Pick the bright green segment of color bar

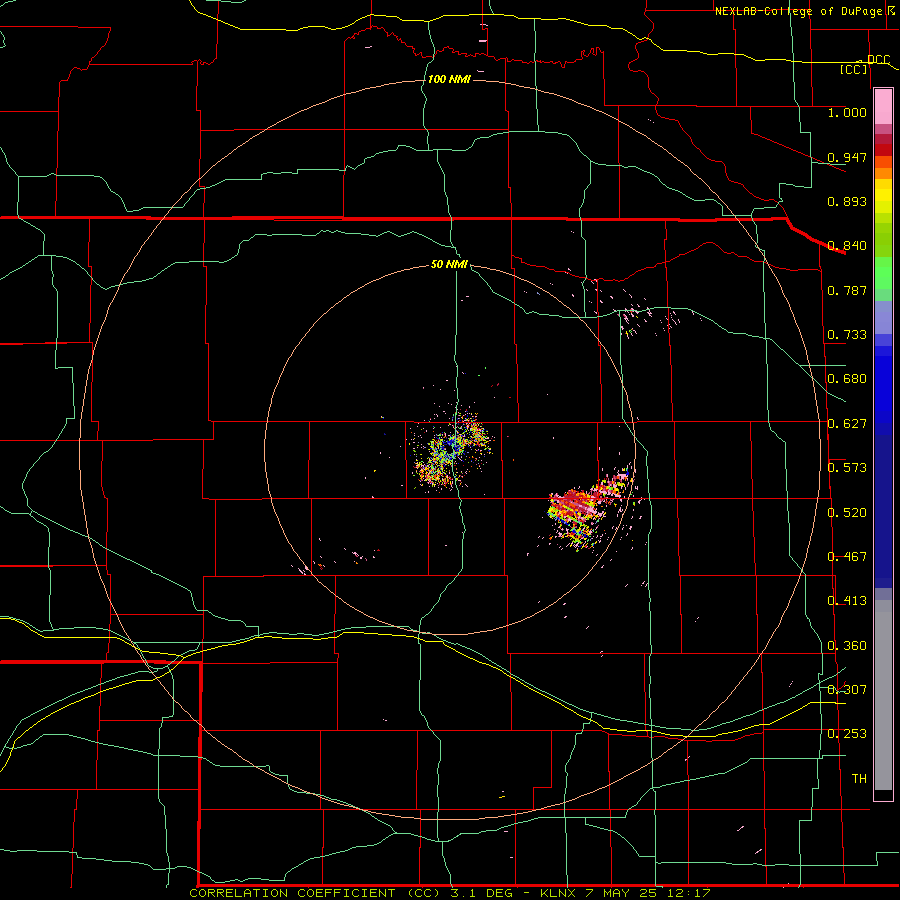coord(883,273)
